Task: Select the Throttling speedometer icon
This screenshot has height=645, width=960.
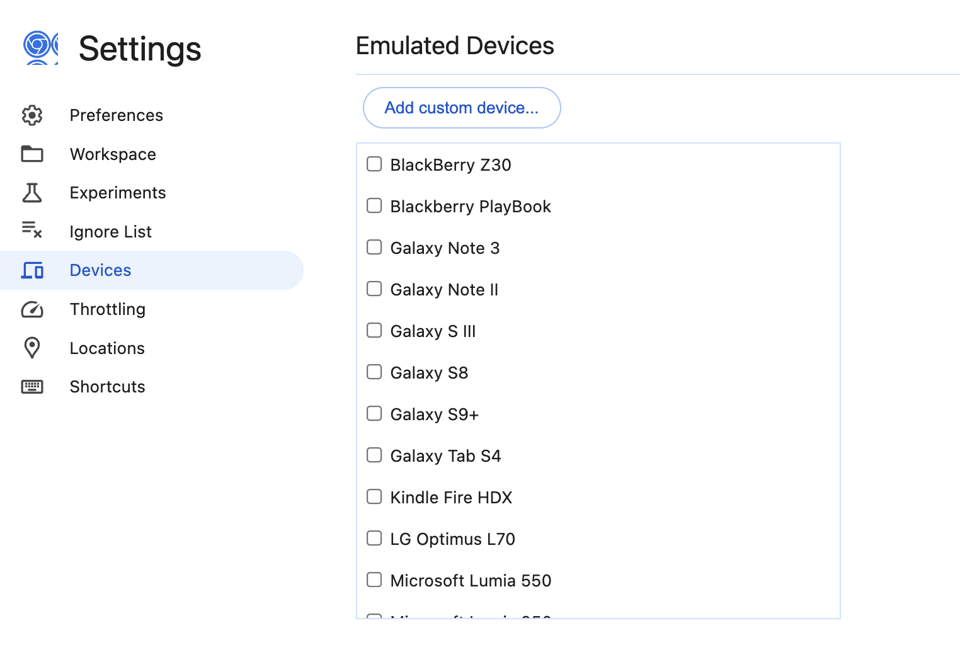Action: click(32, 309)
